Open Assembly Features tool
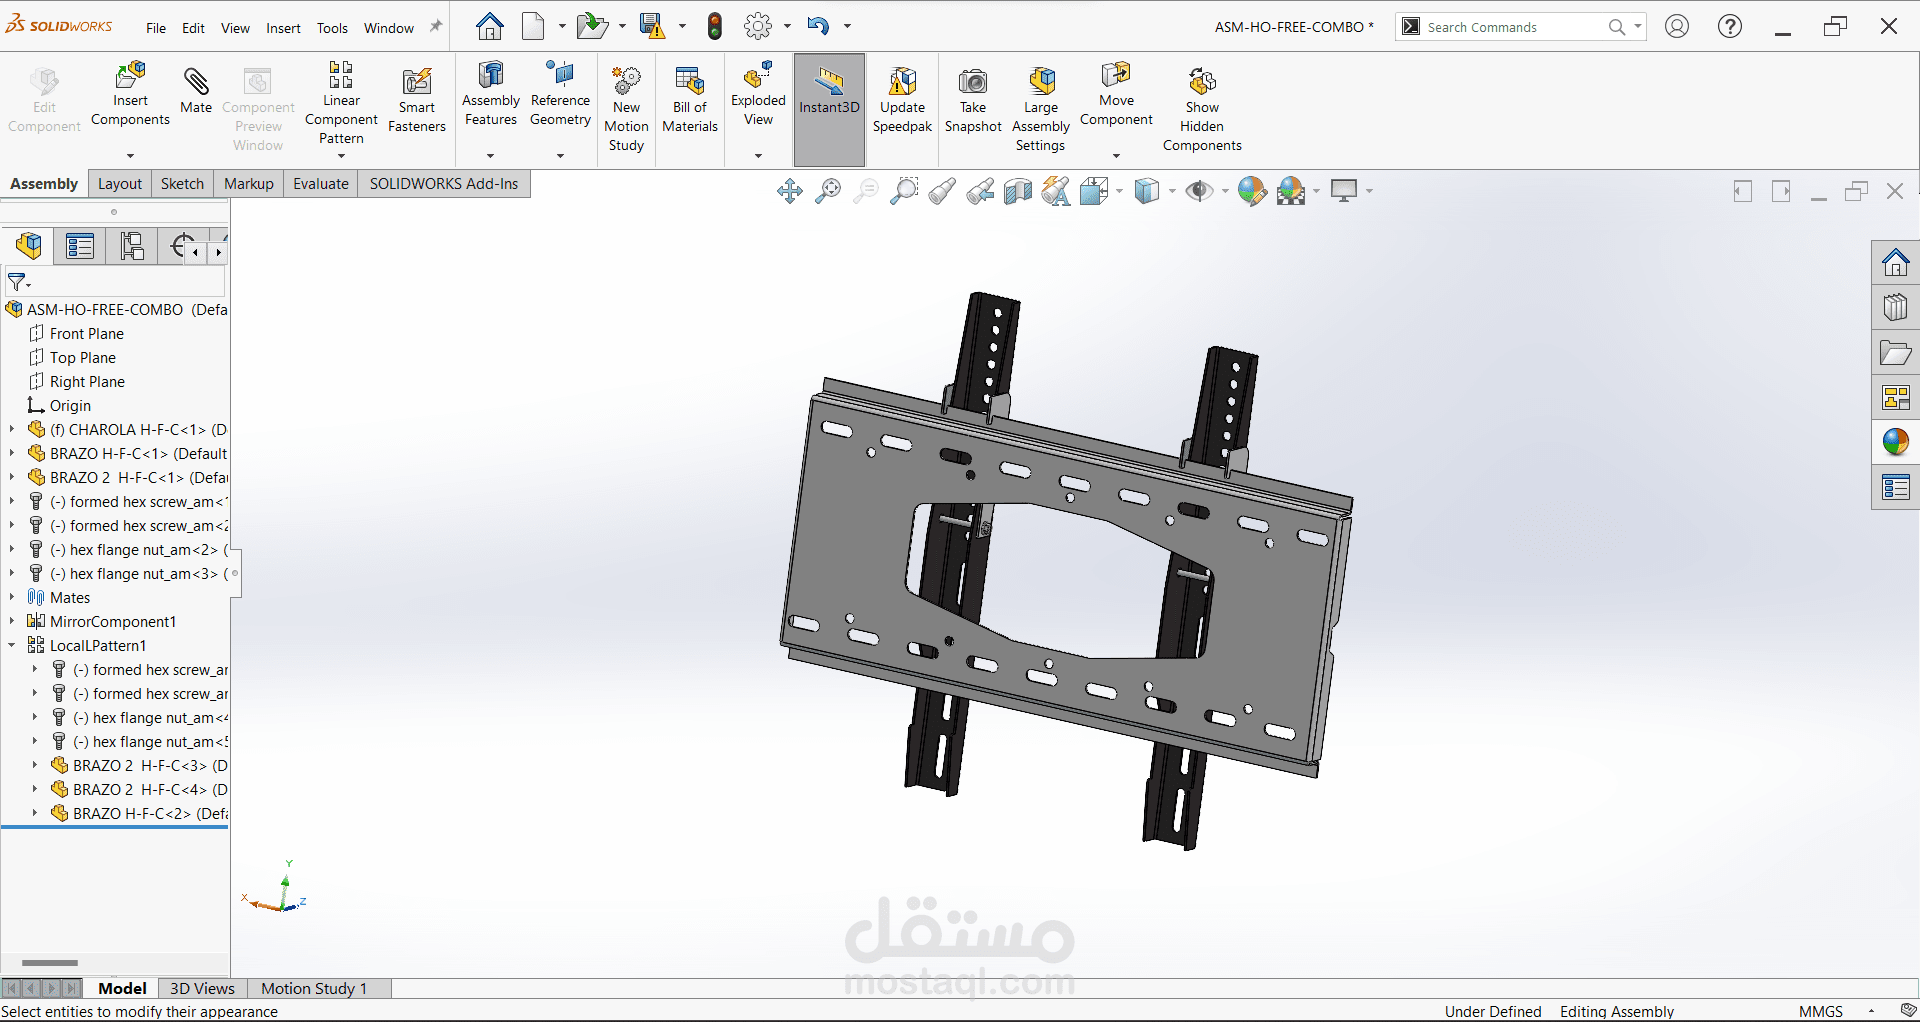 [491, 94]
